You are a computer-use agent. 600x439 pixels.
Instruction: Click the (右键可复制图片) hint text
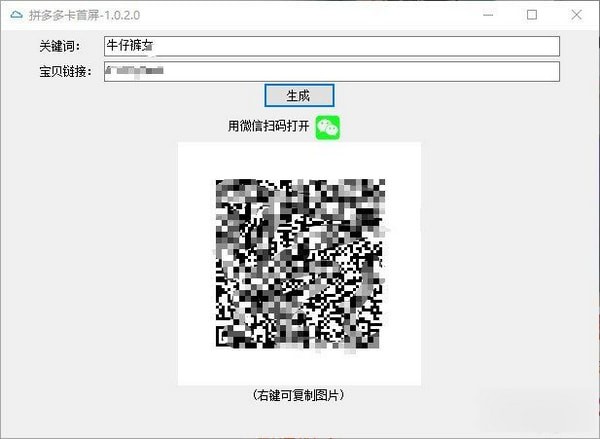tap(298, 395)
